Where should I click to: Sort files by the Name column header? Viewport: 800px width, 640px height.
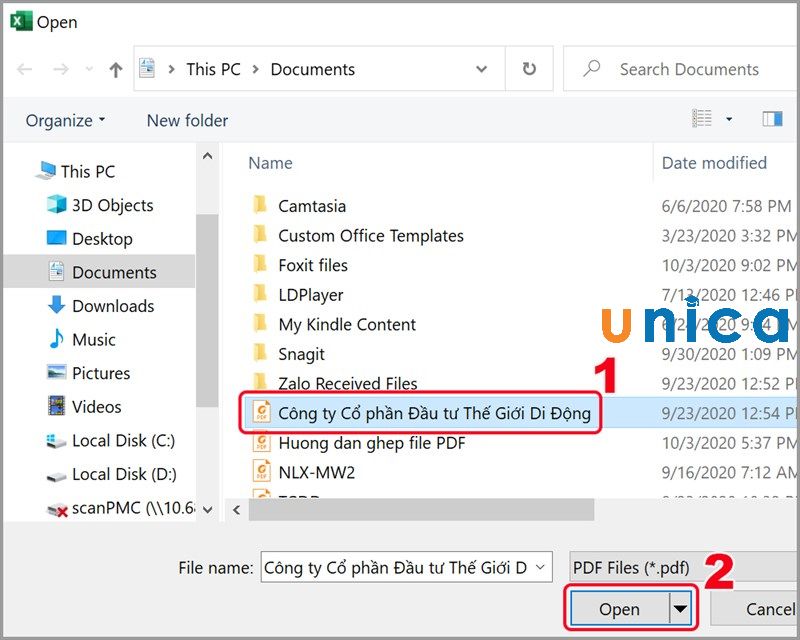pyautogui.click(x=271, y=163)
